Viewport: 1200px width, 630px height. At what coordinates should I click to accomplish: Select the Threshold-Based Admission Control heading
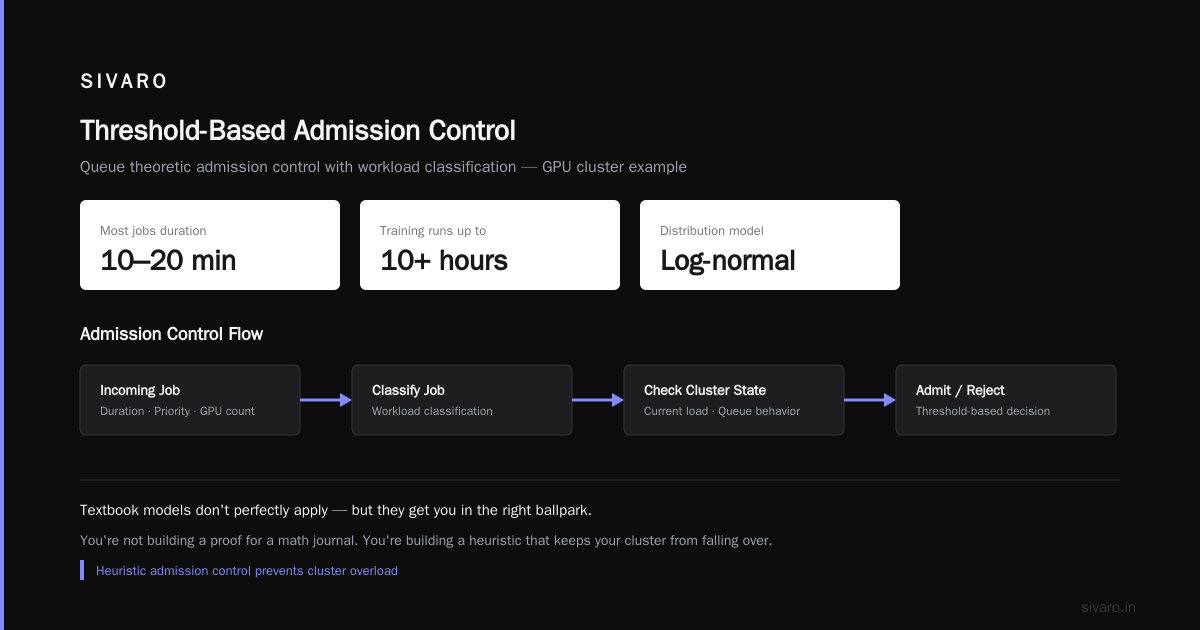(298, 131)
